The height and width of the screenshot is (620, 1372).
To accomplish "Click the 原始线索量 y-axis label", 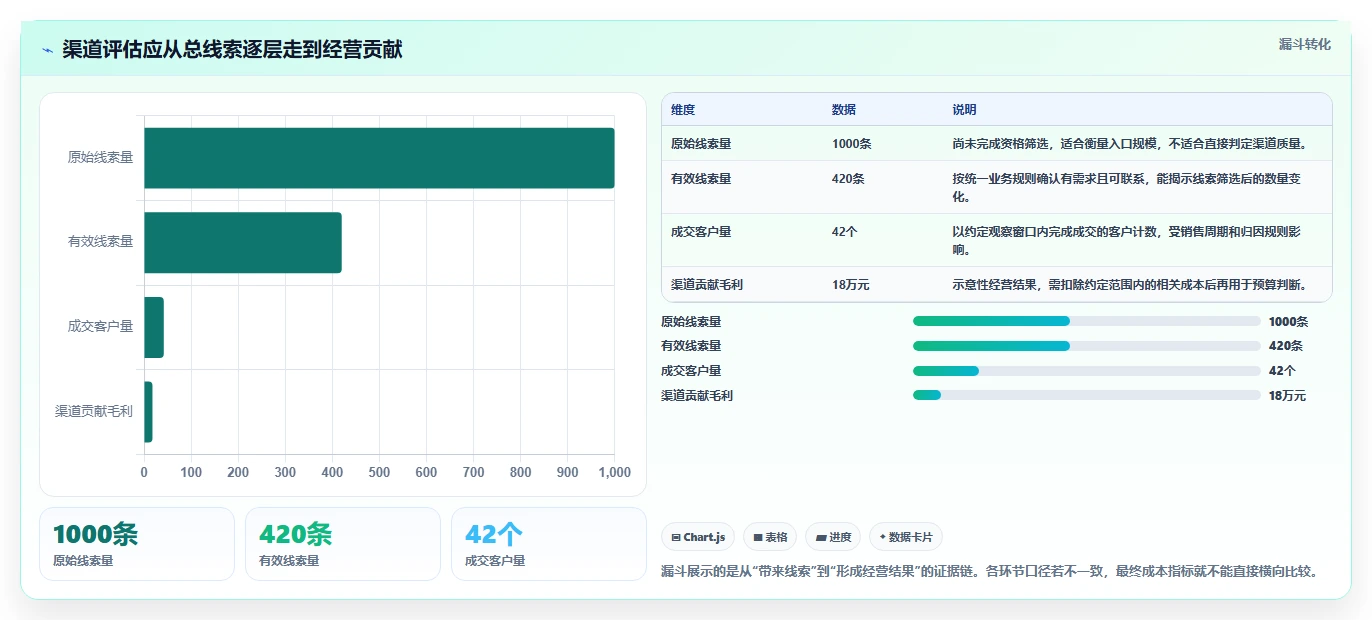I will (100, 158).
